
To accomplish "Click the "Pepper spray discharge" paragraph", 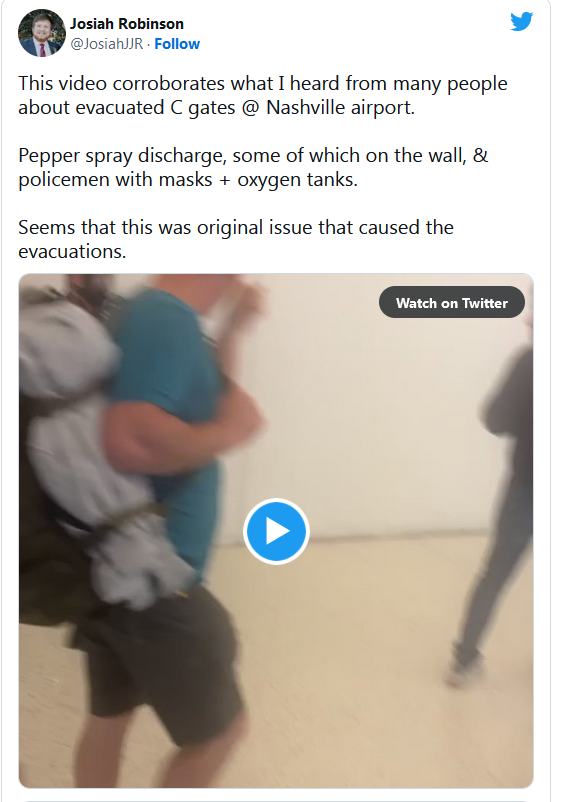I will [253, 168].
